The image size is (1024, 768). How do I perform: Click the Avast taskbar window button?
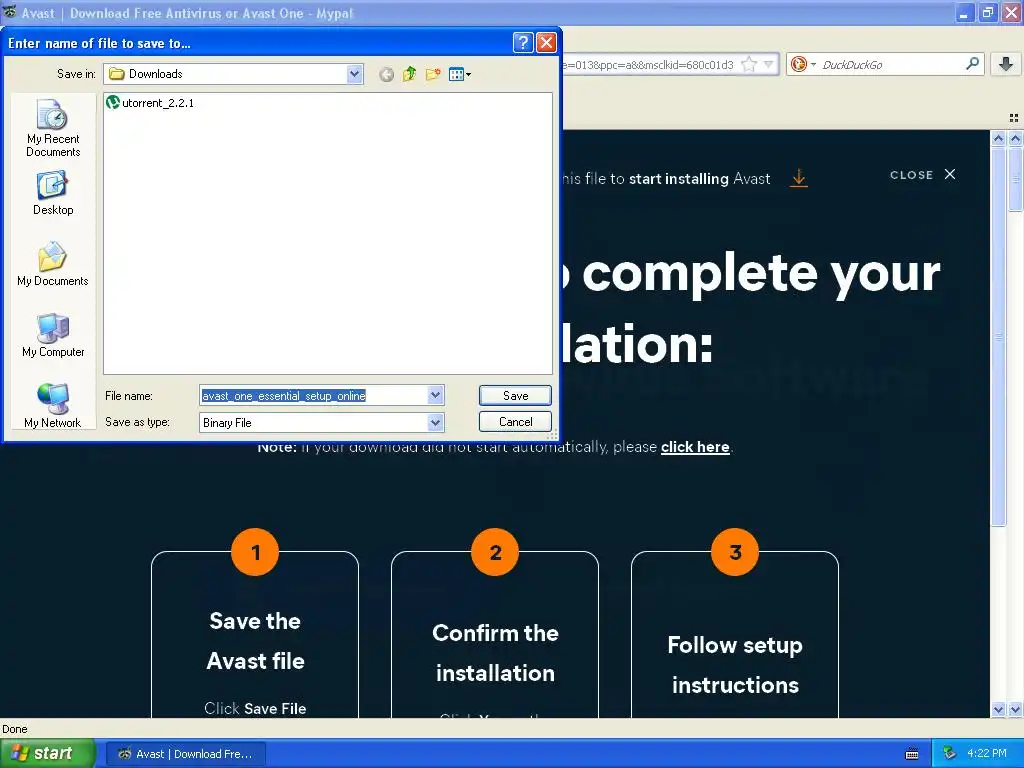coord(185,754)
